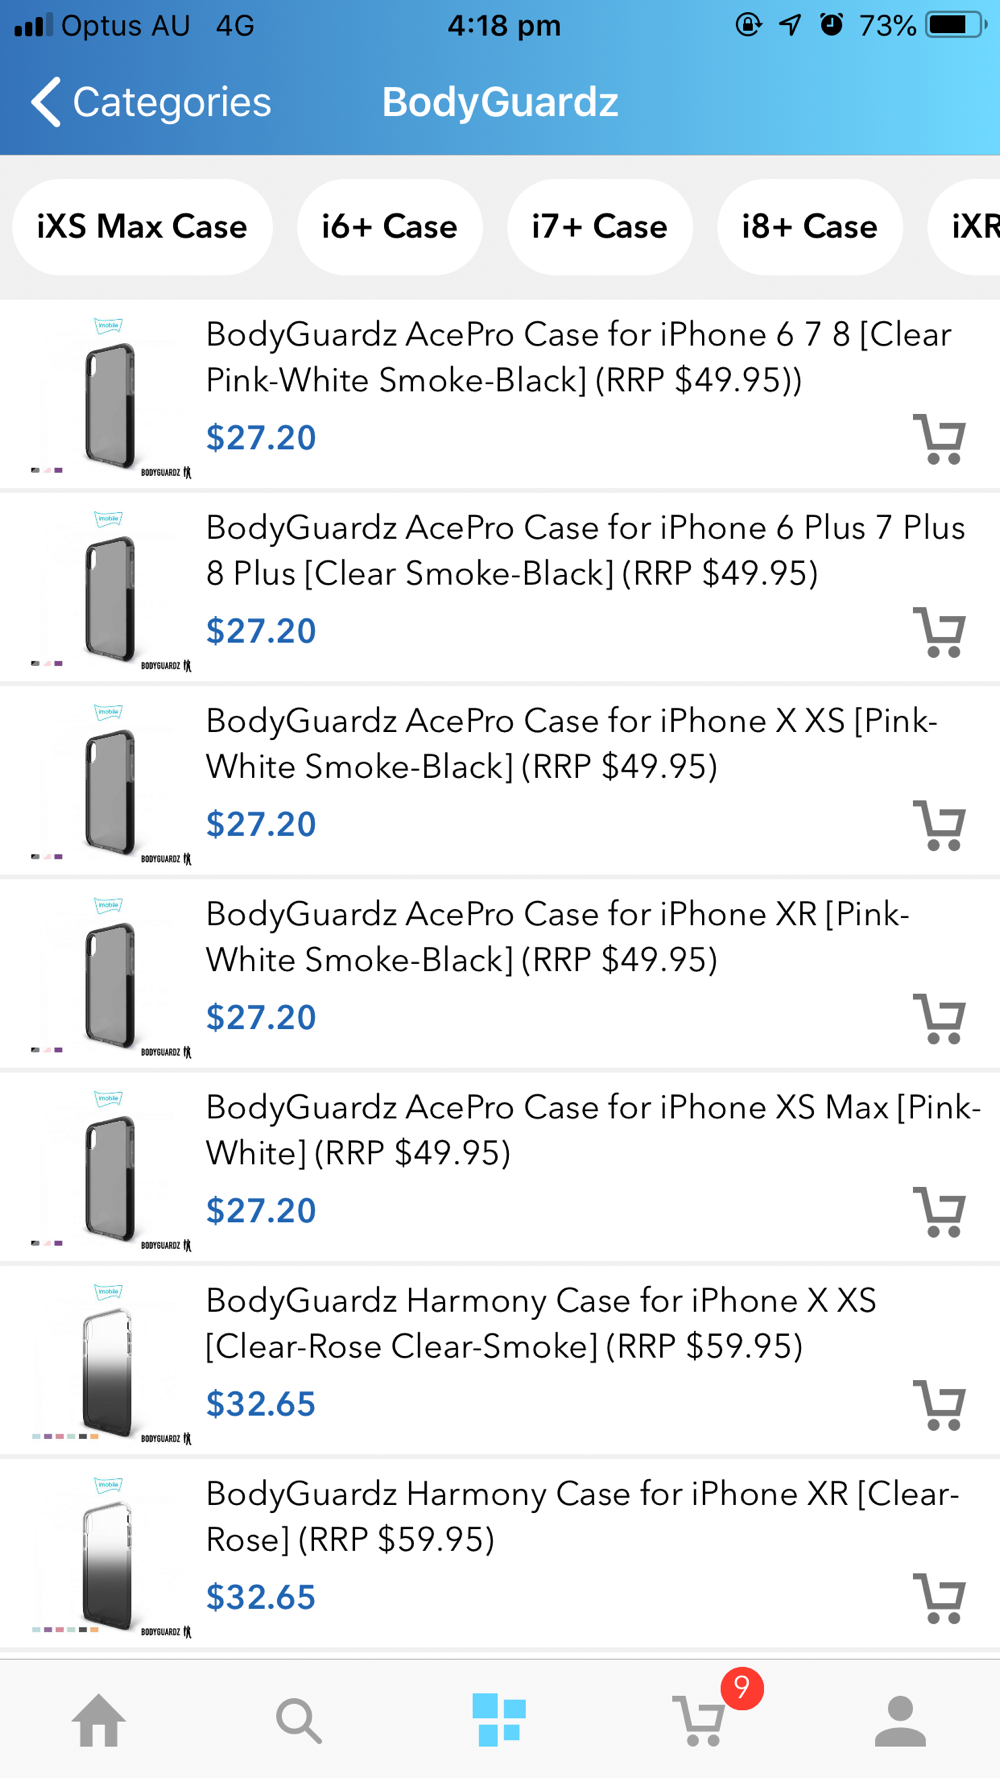Screen dimensions: 1000x1778
Task: Go back to Categories
Action: [x=152, y=102]
